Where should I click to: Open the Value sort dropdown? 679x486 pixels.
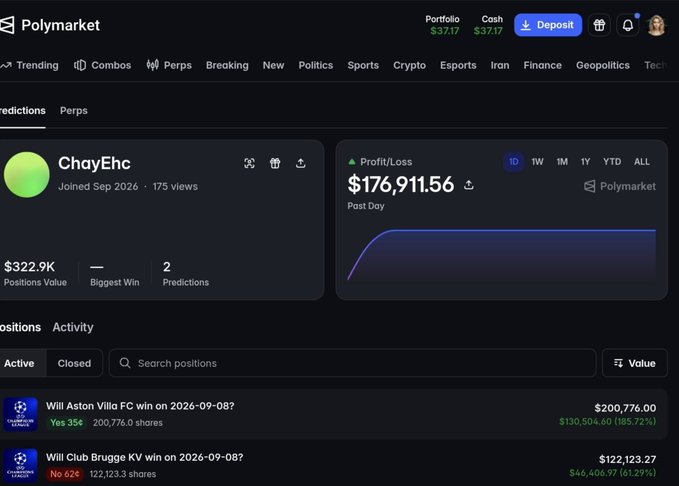[634, 363]
